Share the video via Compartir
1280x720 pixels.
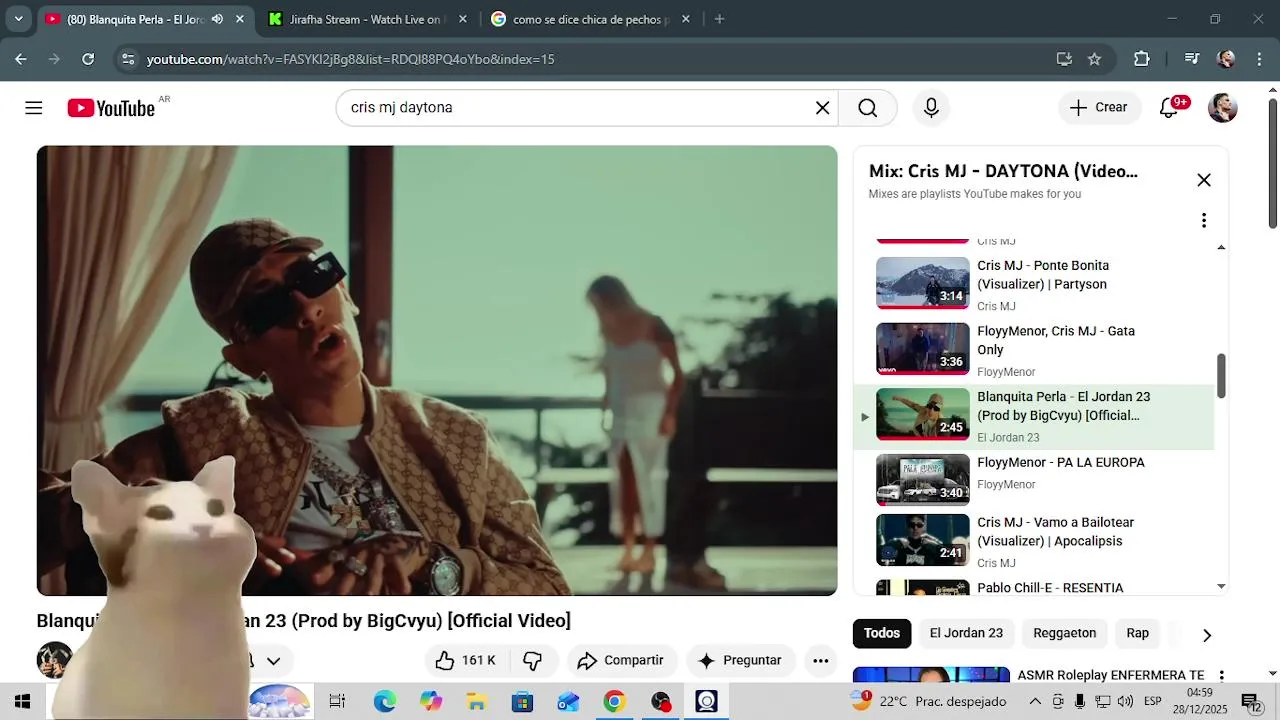[x=621, y=660]
